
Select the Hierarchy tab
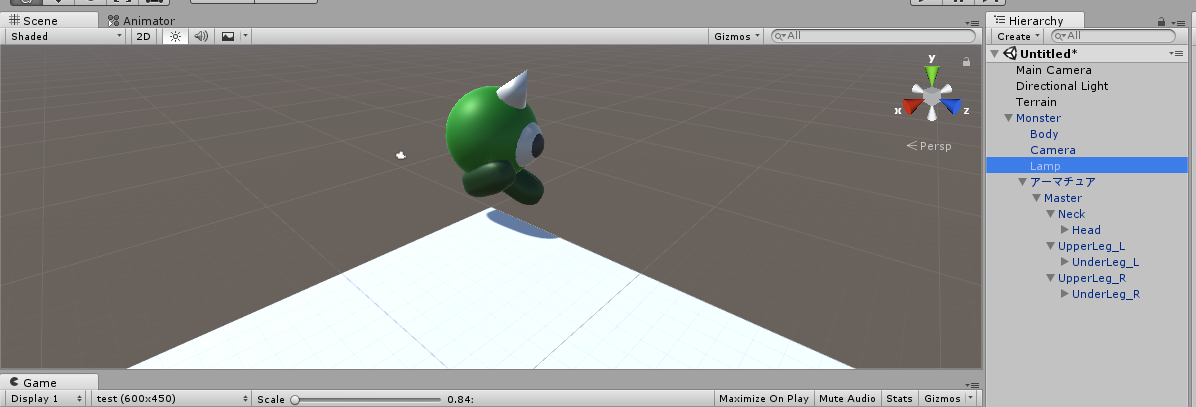tap(1034, 21)
